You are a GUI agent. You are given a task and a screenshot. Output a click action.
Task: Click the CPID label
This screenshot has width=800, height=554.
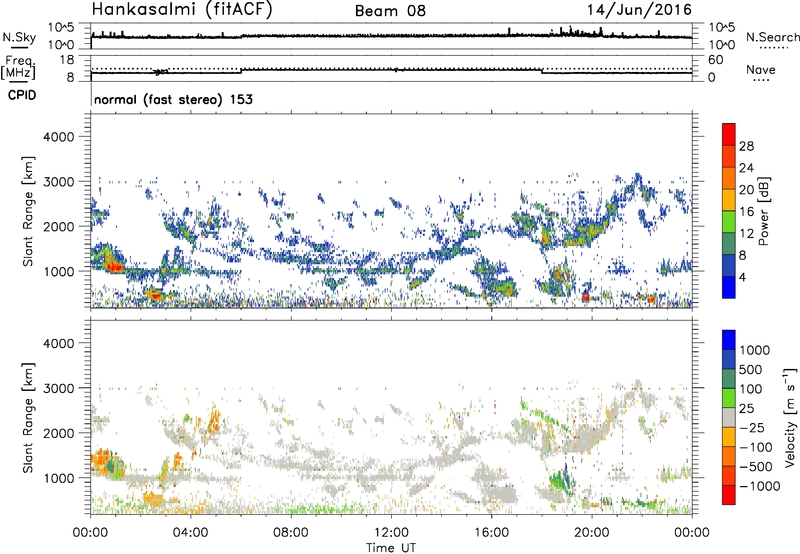point(22,95)
